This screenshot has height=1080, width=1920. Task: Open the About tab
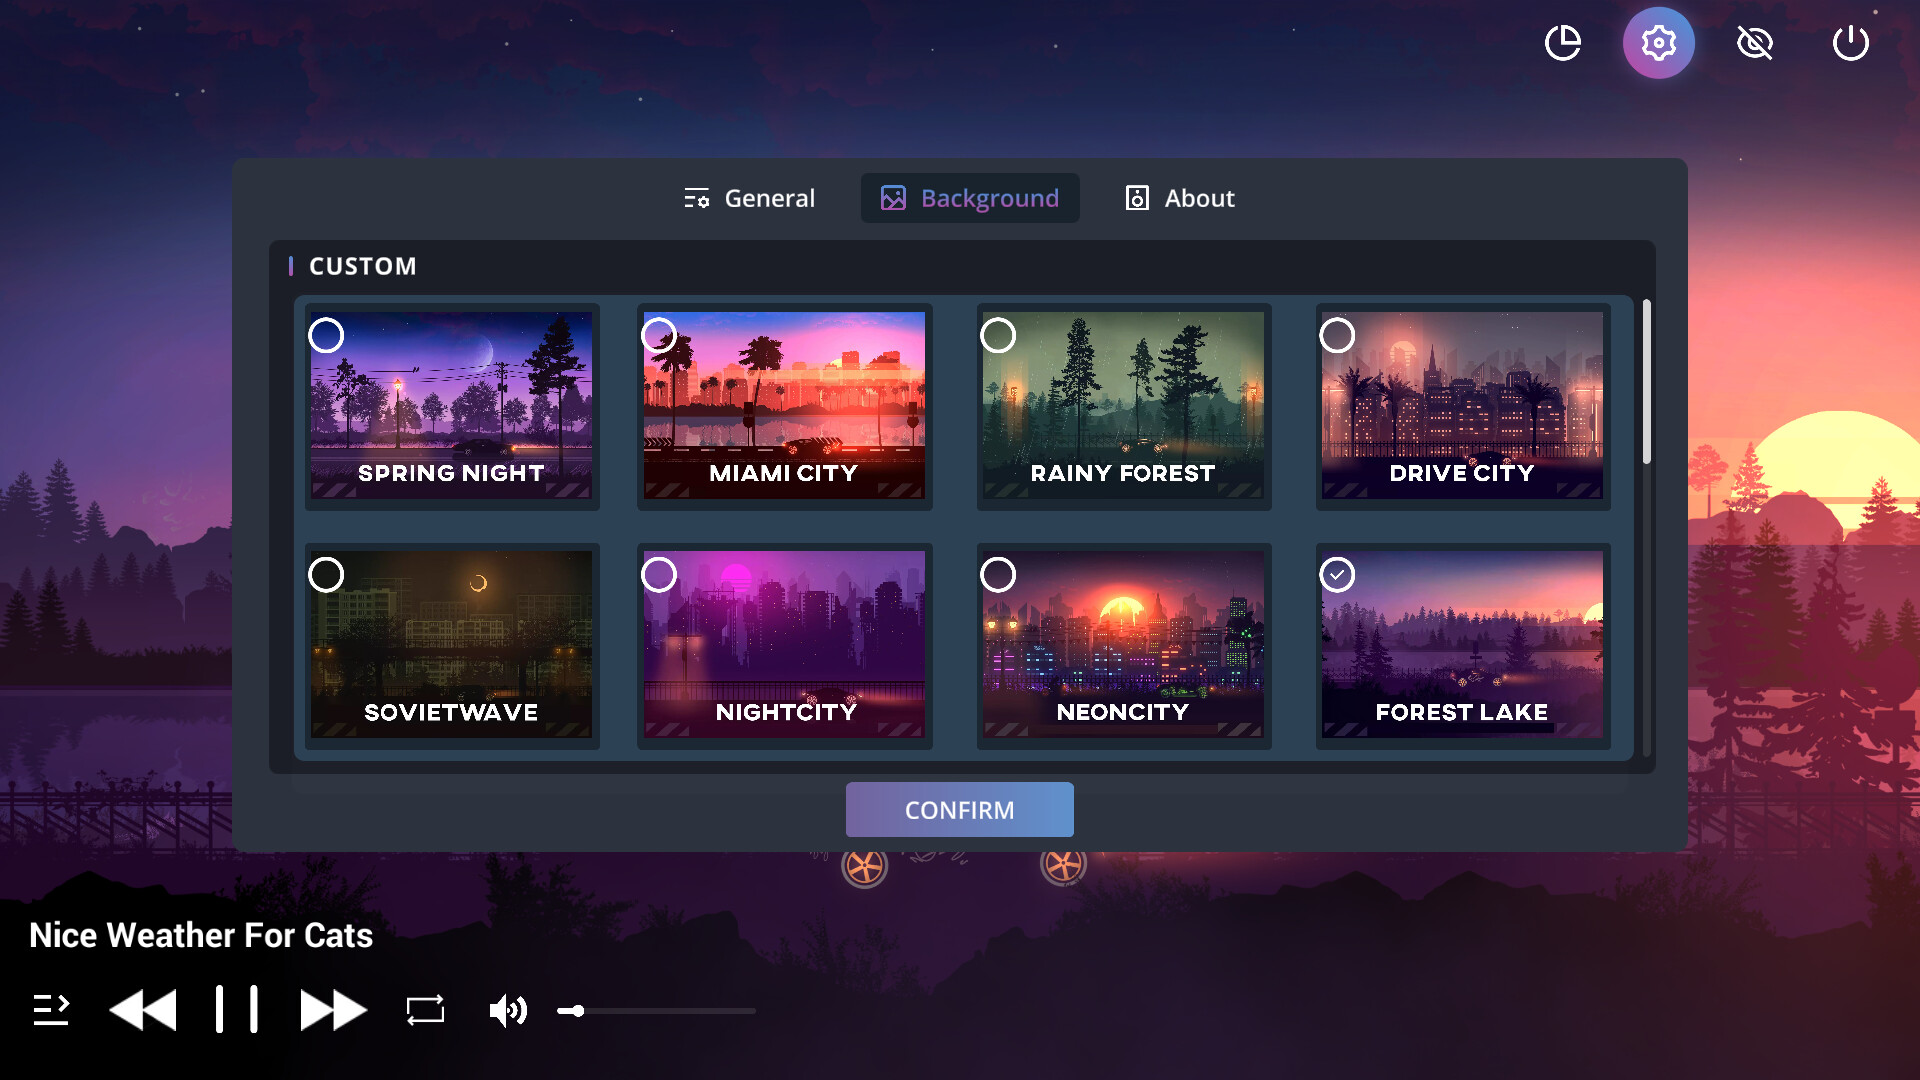pos(1179,198)
